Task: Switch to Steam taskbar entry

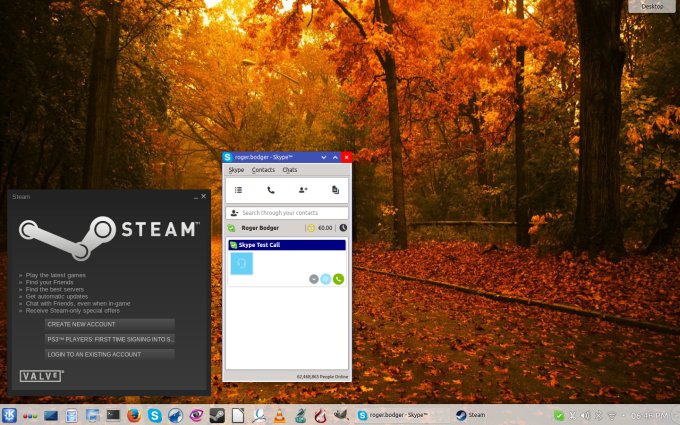Action: [x=471, y=415]
